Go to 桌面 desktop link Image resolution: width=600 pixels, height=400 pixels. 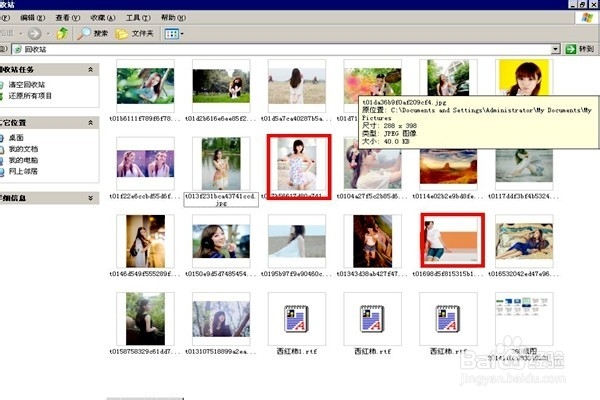[x=16, y=137]
